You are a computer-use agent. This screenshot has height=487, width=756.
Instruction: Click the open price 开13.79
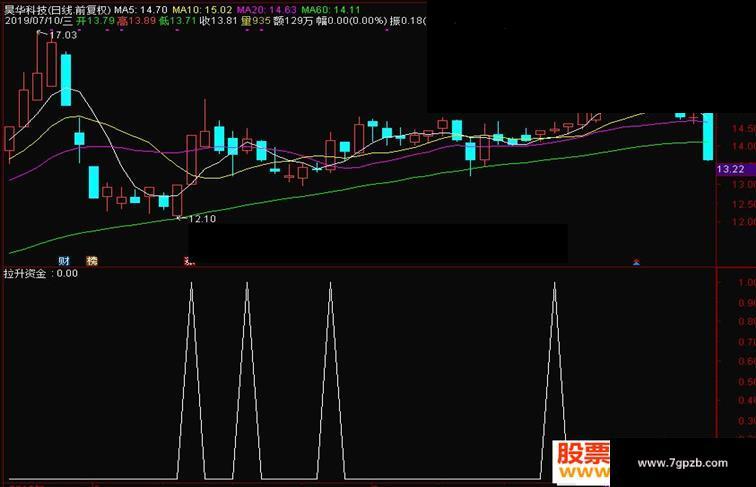pyautogui.click(x=95, y=21)
